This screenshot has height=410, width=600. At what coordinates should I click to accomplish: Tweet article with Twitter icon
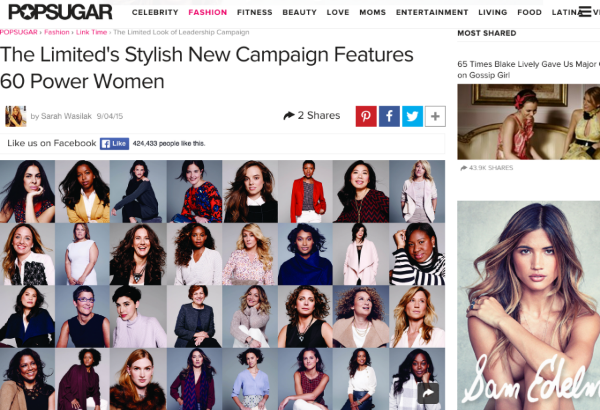click(412, 116)
